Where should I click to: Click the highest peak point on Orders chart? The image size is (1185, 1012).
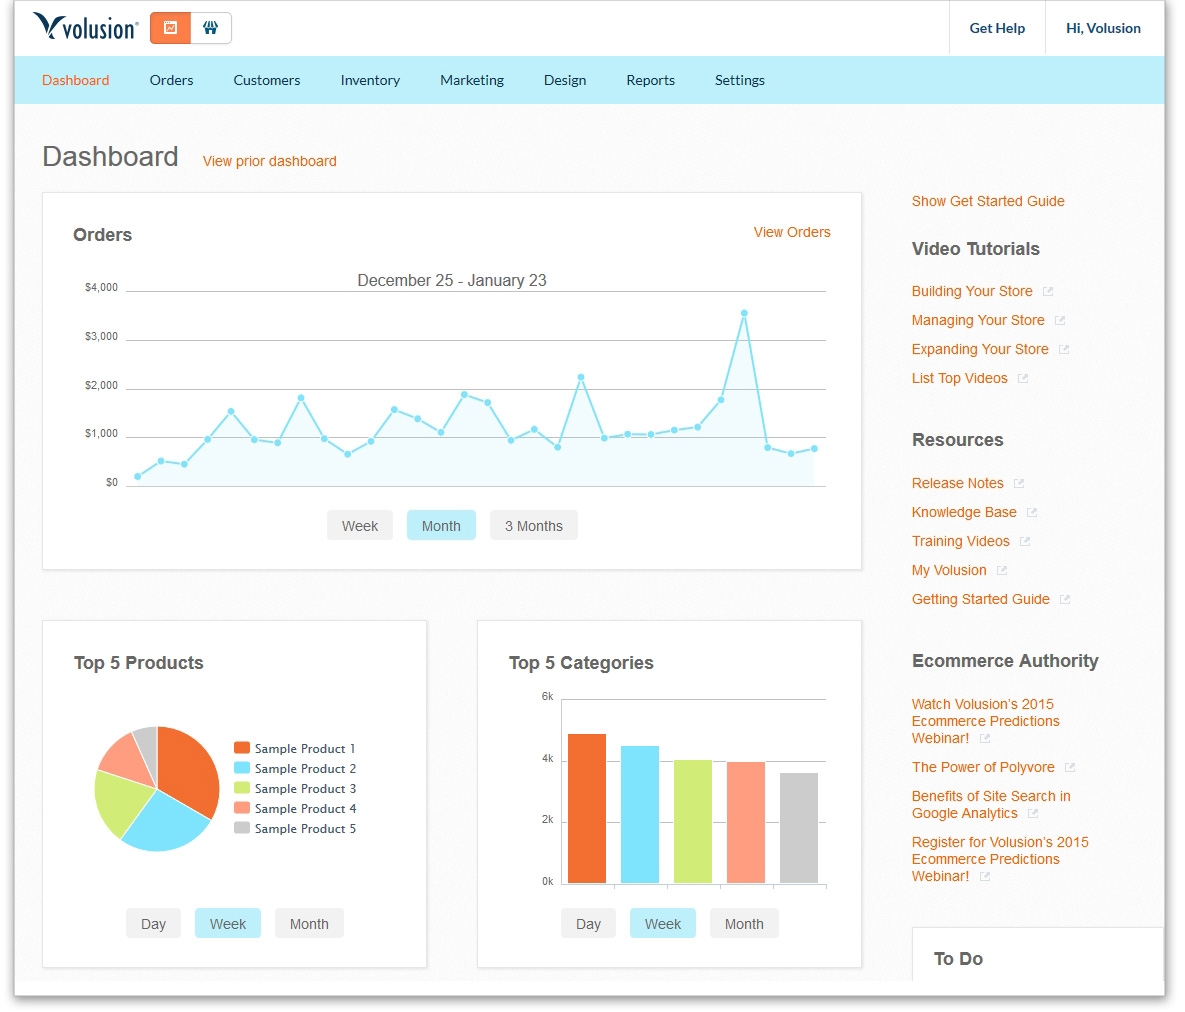coord(744,313)
